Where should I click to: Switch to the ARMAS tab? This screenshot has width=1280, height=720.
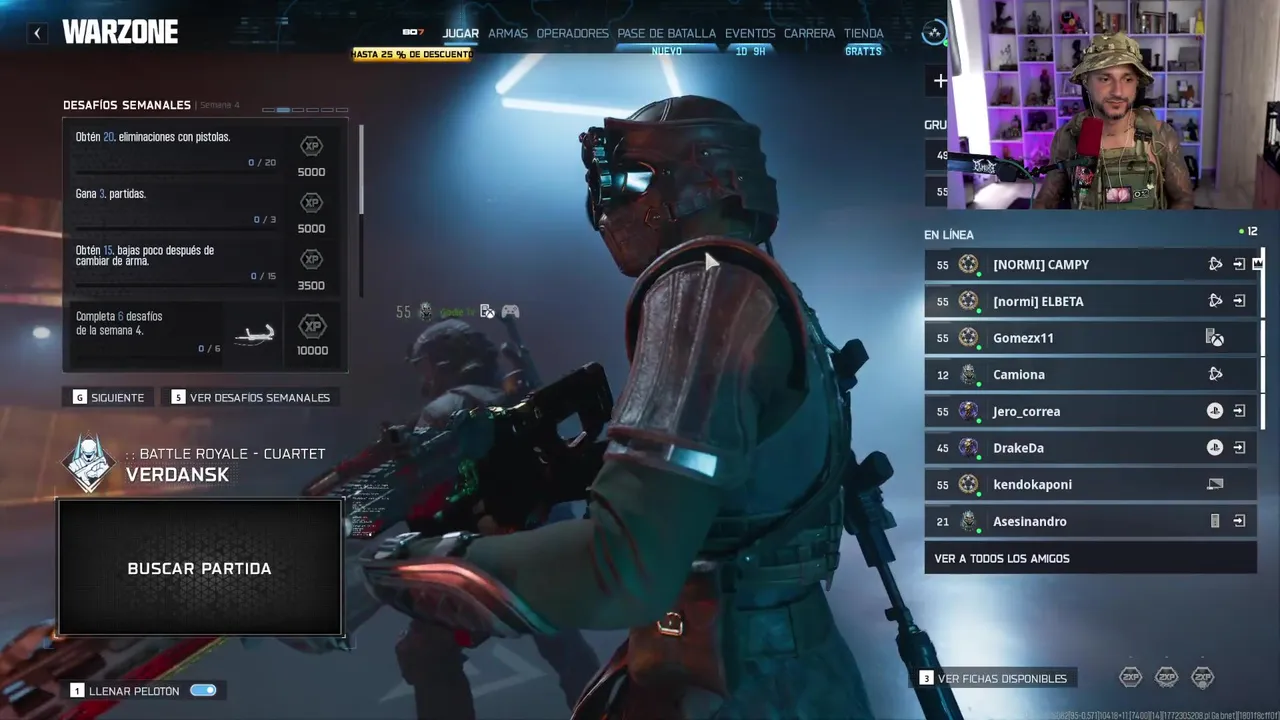[508, 33]
